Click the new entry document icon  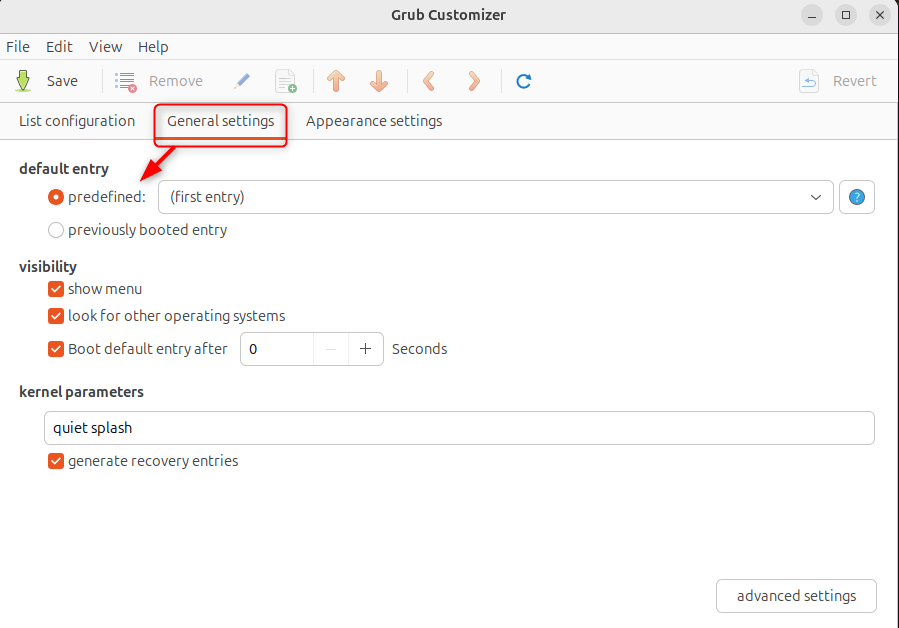(286, 81)
